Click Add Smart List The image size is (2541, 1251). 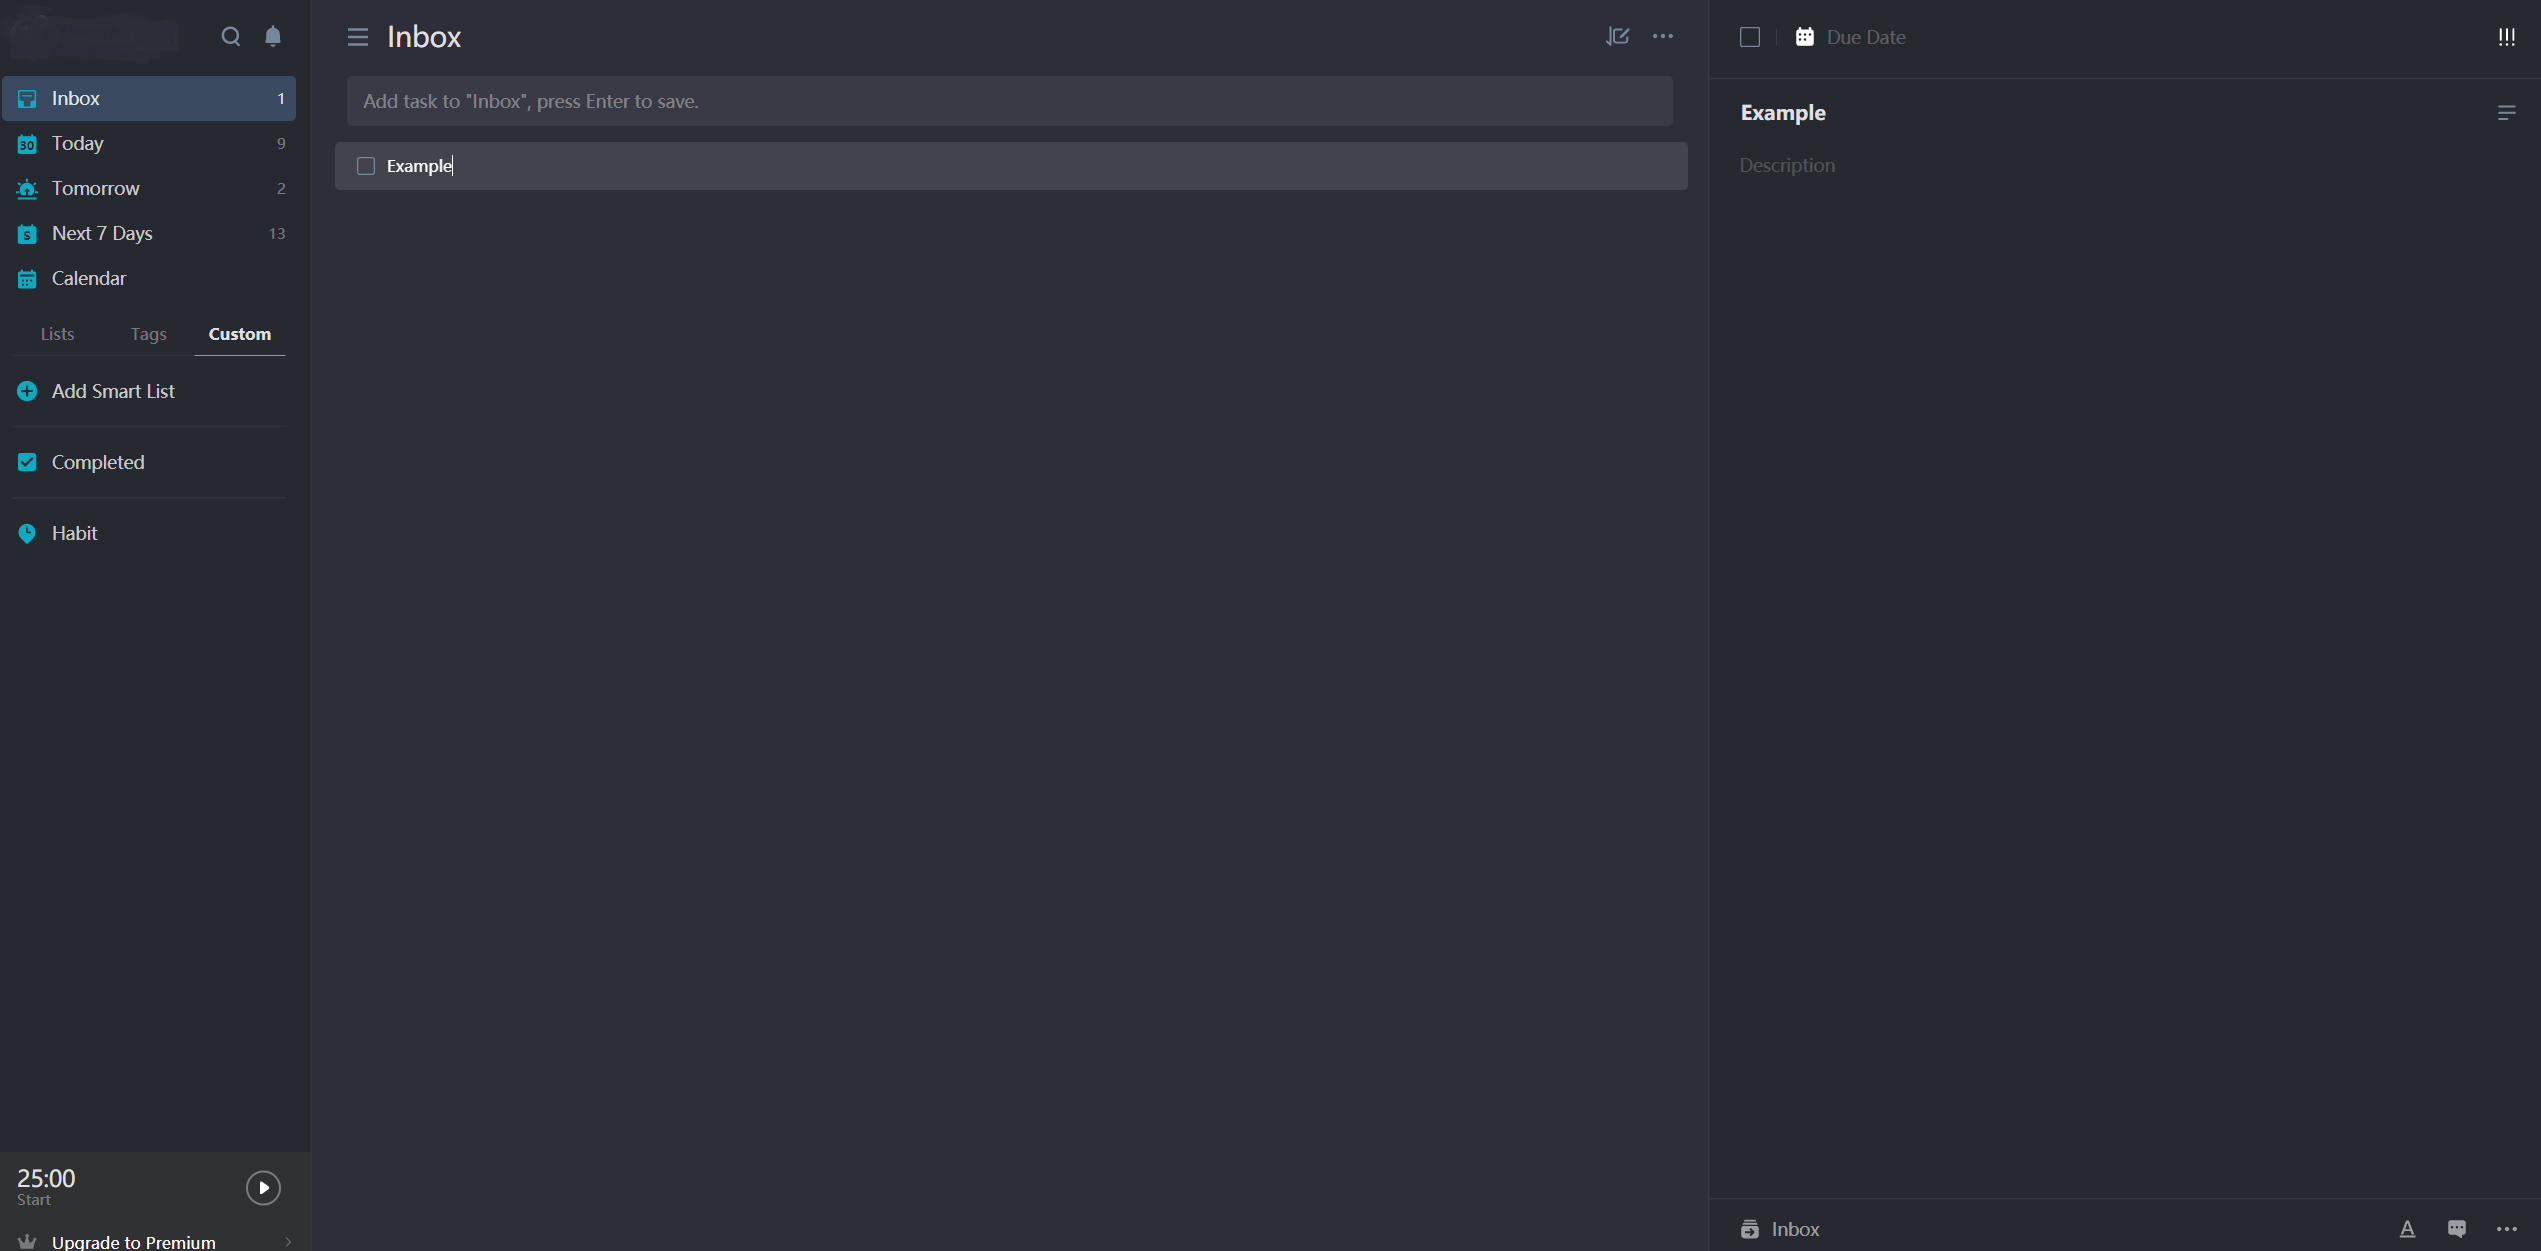pyautogui.click(x=112, y=391)
